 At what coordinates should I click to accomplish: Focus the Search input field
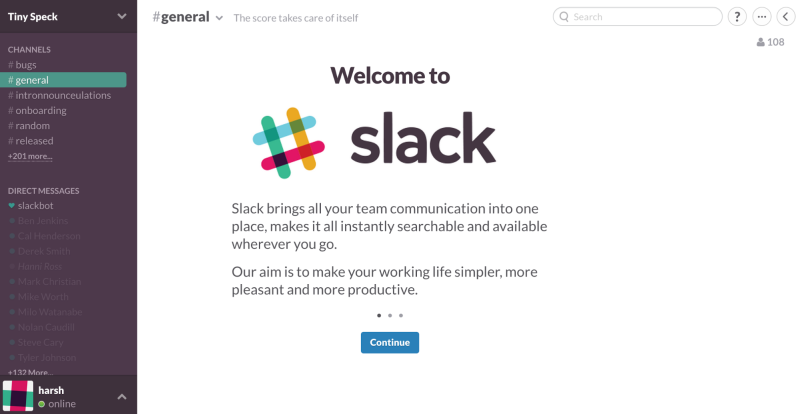pyautogui.click(x=638, y=17)
